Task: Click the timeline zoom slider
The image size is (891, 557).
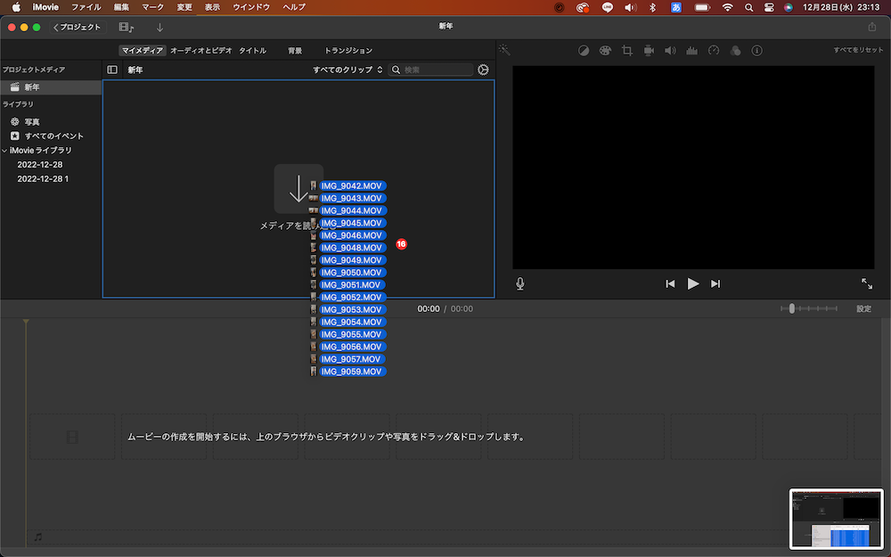Action: pyautogui.click(x=792, y=309)
